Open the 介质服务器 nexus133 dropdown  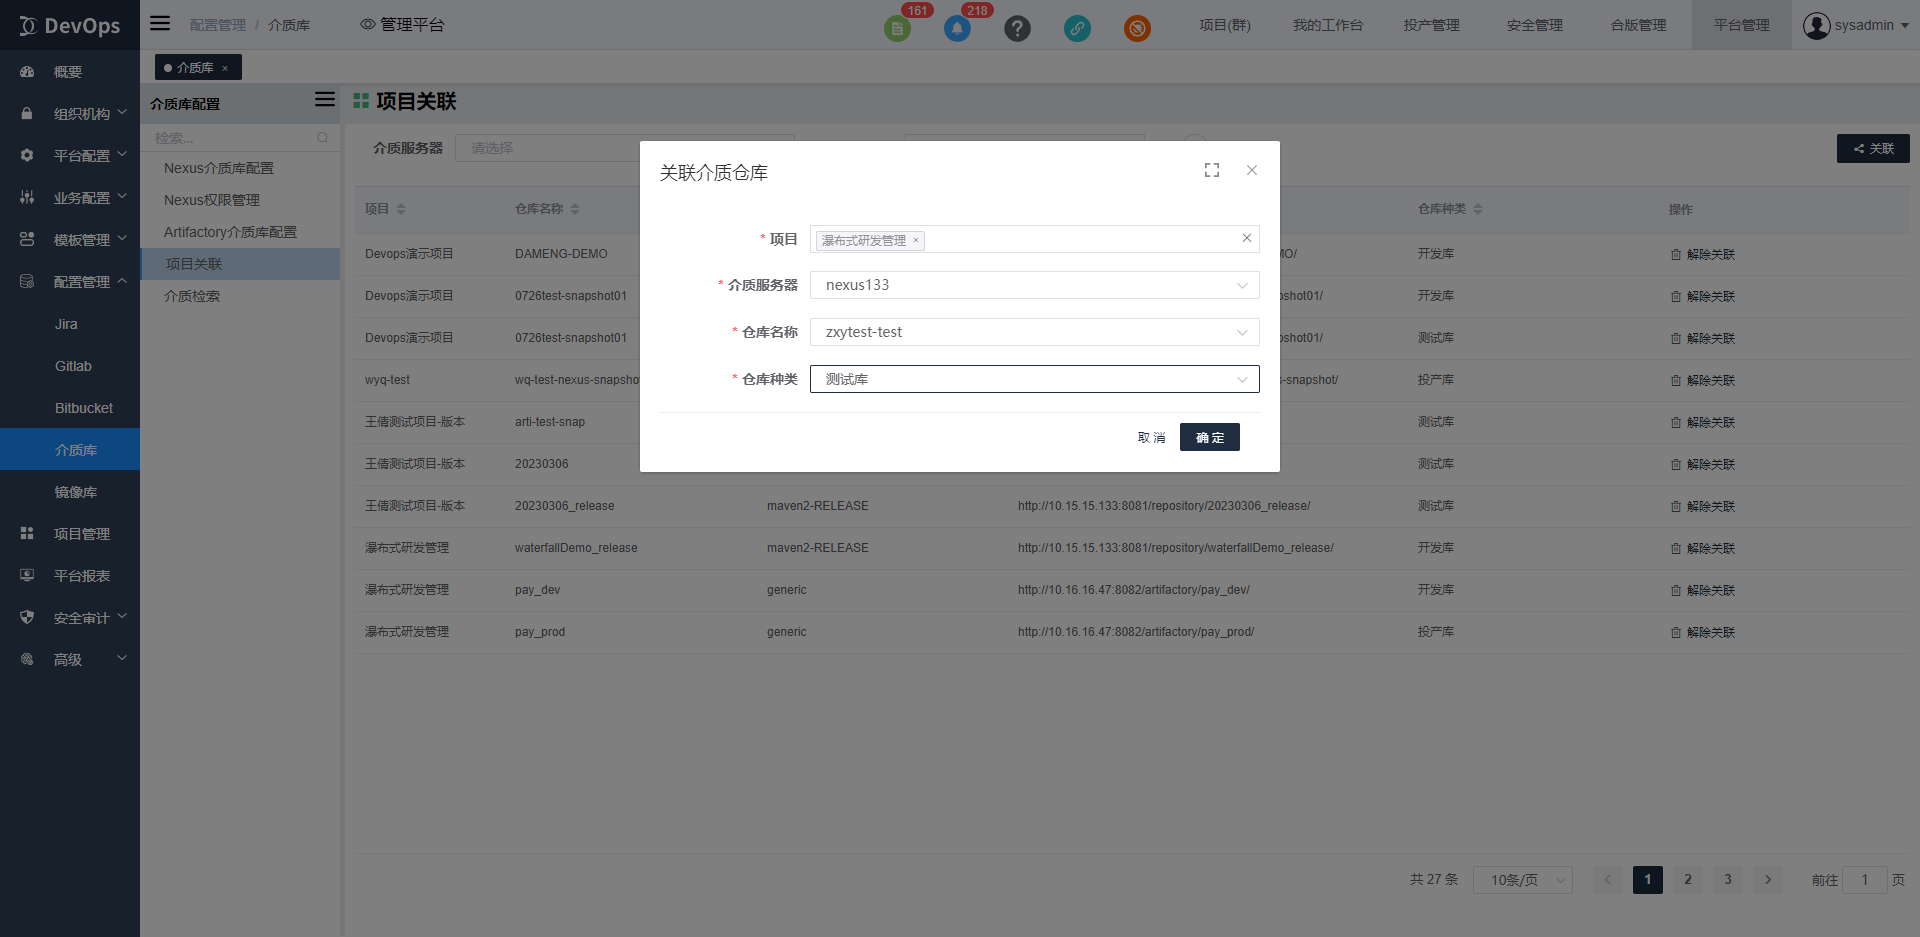click(1034, 285)
